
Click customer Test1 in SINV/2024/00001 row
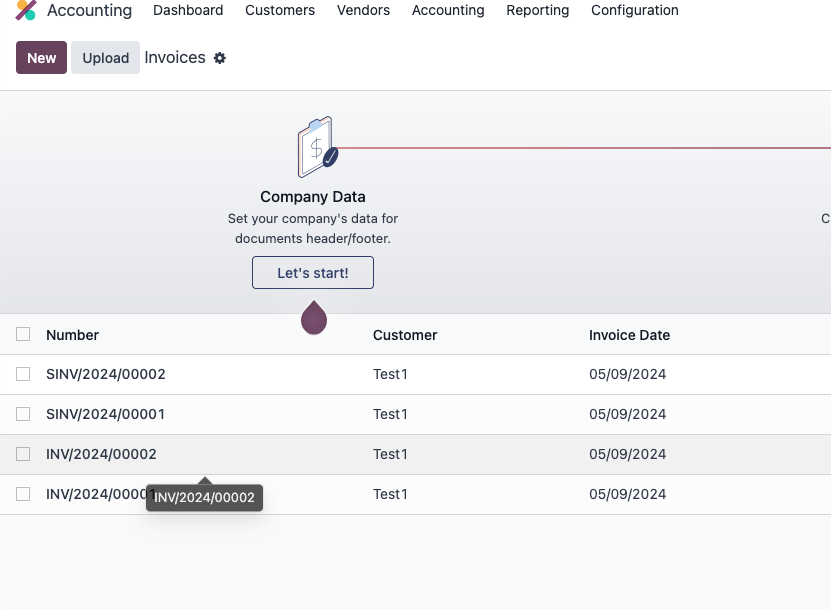click(391, 414)
